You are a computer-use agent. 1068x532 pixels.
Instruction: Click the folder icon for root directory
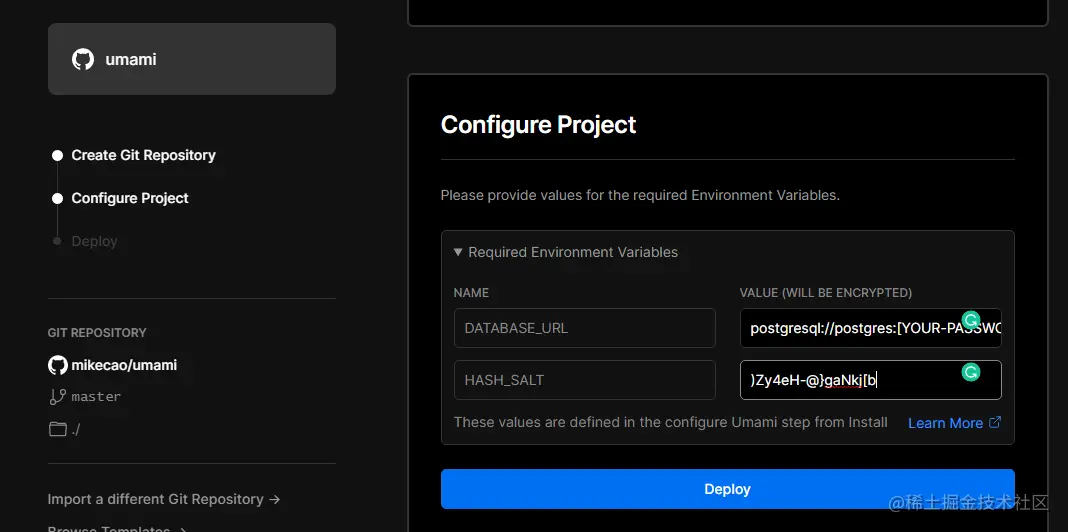tap(58, 429)
